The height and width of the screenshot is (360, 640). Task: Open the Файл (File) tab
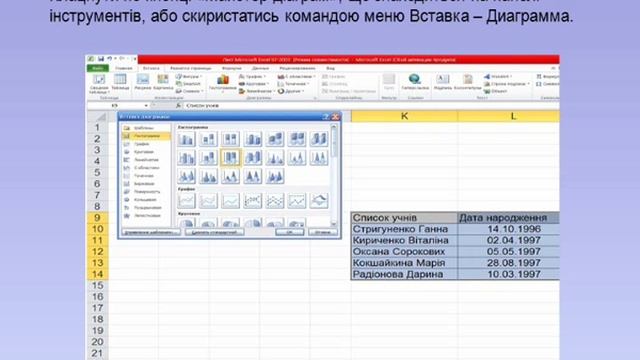(98, 68)
